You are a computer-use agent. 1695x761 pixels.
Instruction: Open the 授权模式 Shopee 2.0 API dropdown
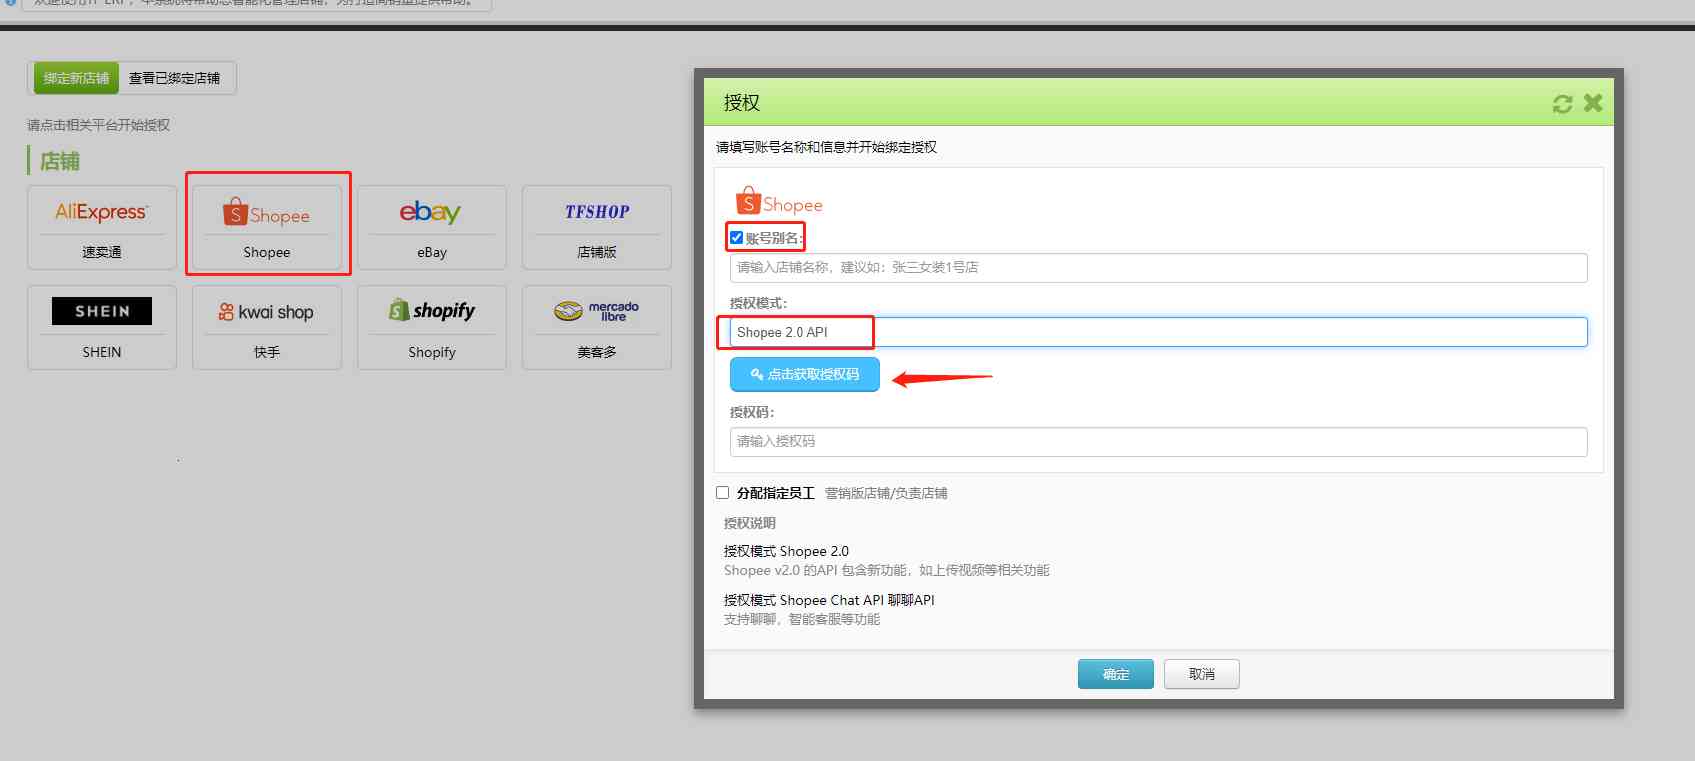click(x=1158, y=332)
